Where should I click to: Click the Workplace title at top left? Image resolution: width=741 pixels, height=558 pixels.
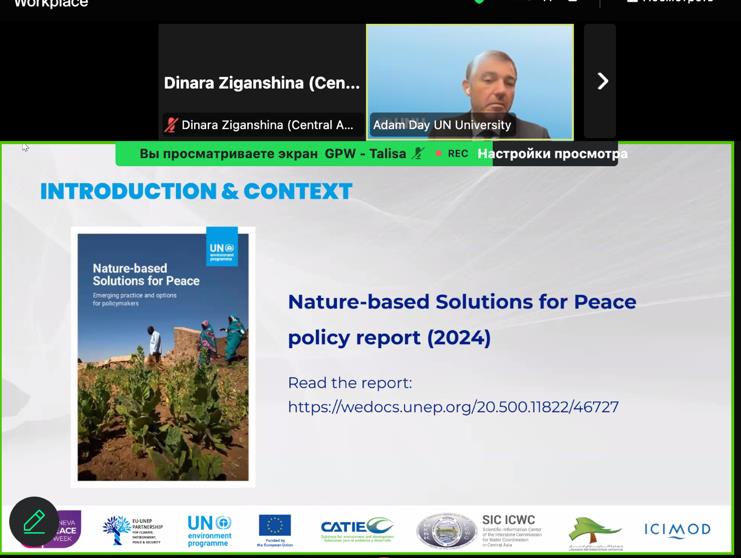pos(50,3)
